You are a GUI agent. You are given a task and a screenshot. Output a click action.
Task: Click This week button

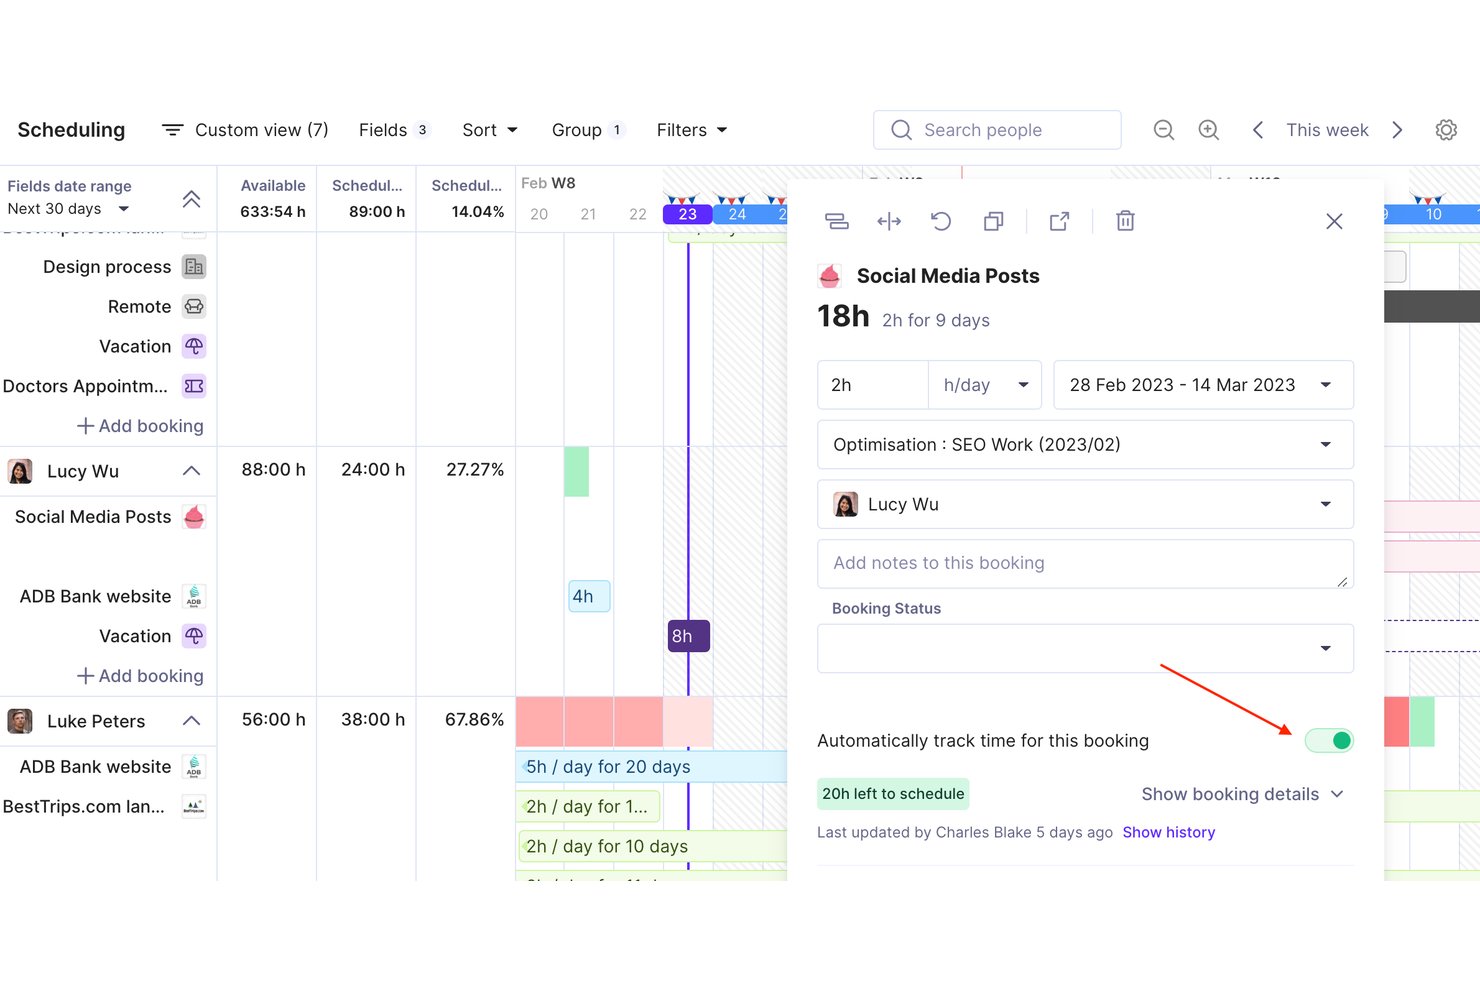point(1327,130)
